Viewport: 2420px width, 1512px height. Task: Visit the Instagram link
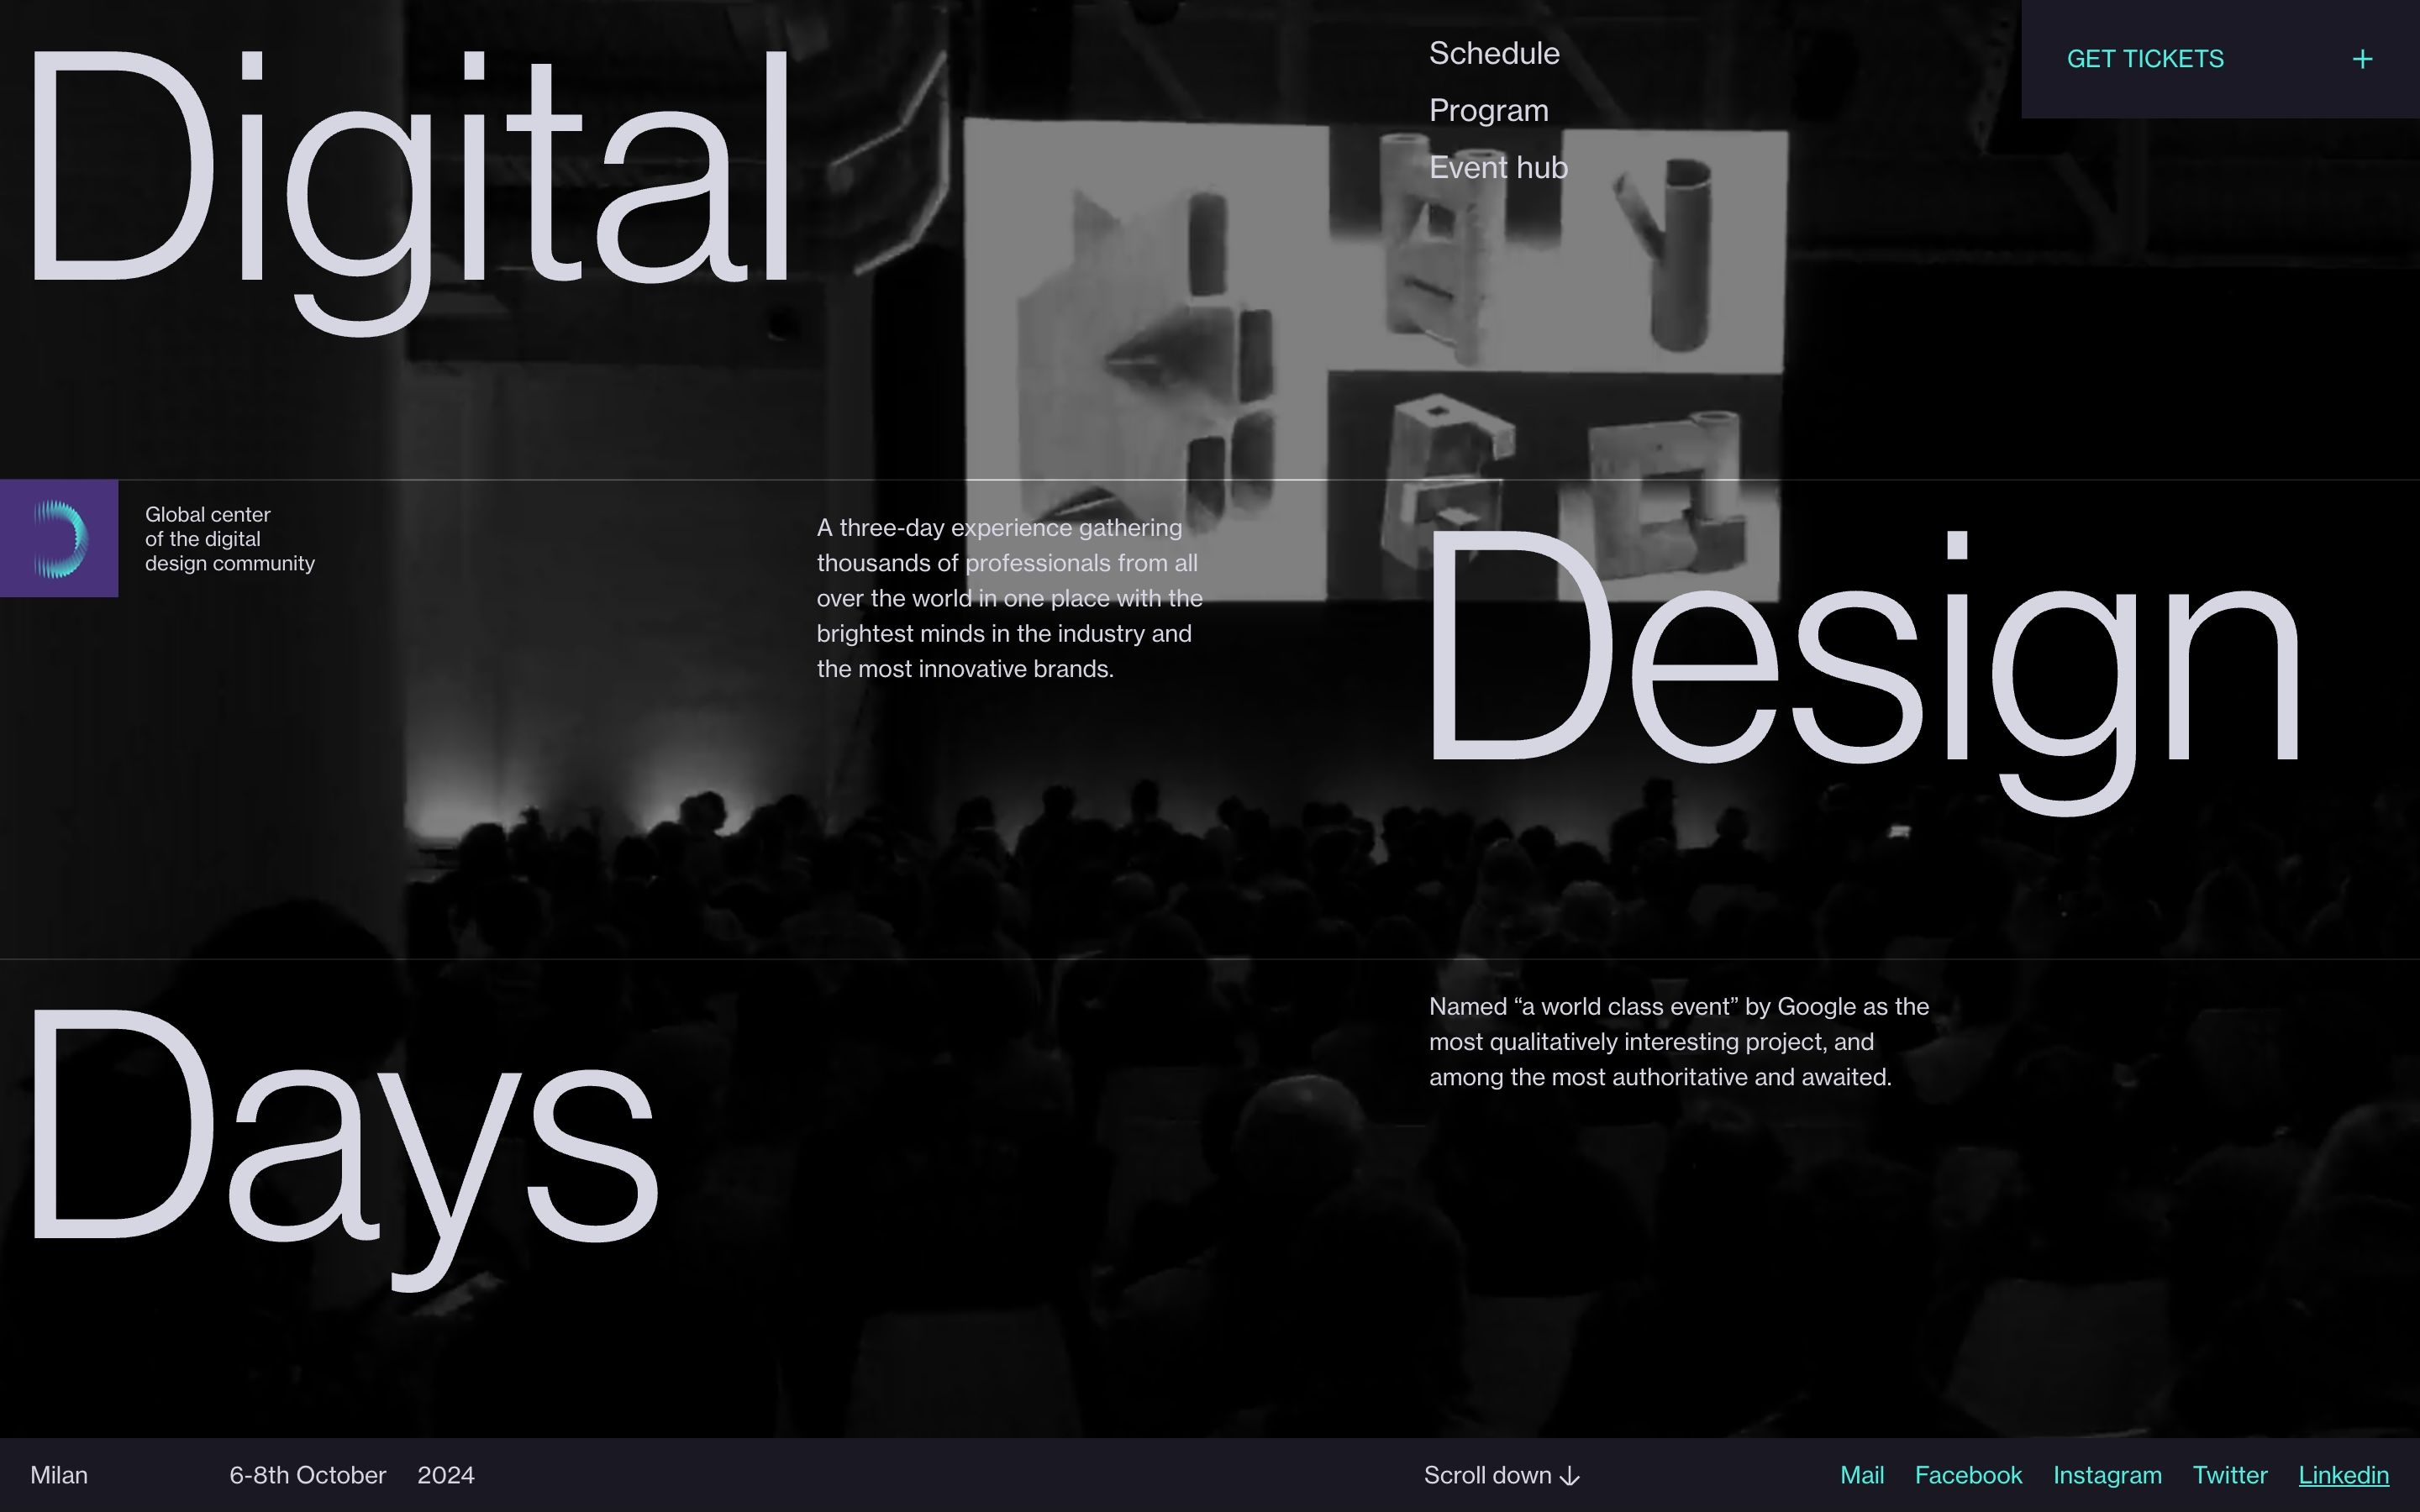tap(2106, 1476)
